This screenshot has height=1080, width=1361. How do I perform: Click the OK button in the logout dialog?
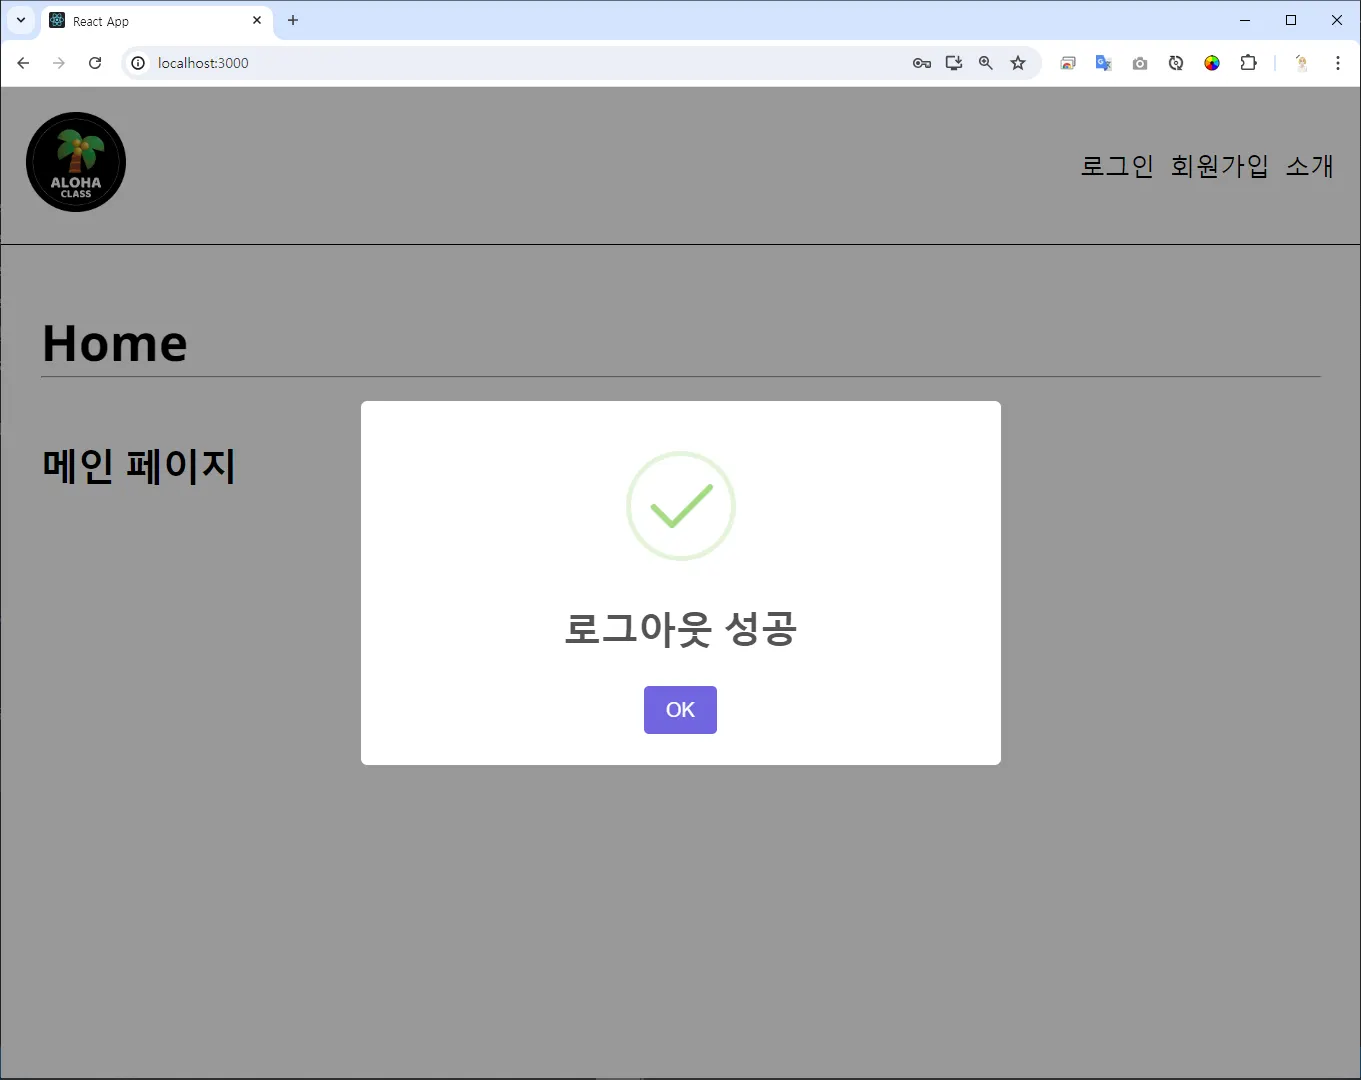pos(680,710)
